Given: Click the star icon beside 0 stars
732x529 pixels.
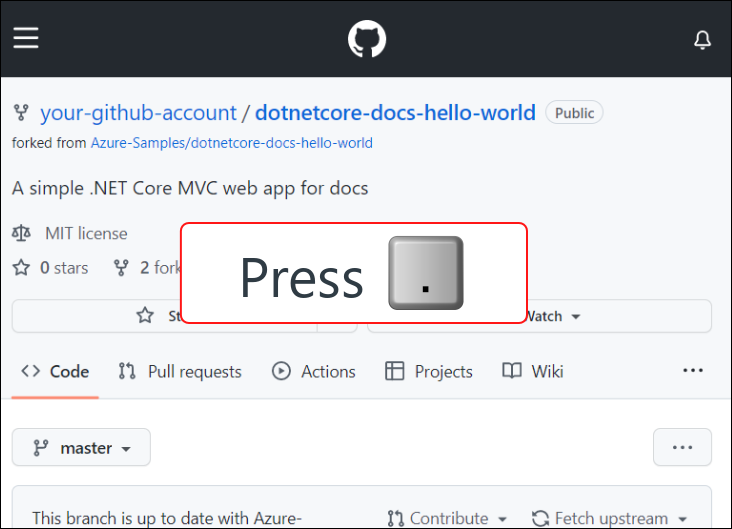Looking at the screenshot, I should (x=21, y=268).
